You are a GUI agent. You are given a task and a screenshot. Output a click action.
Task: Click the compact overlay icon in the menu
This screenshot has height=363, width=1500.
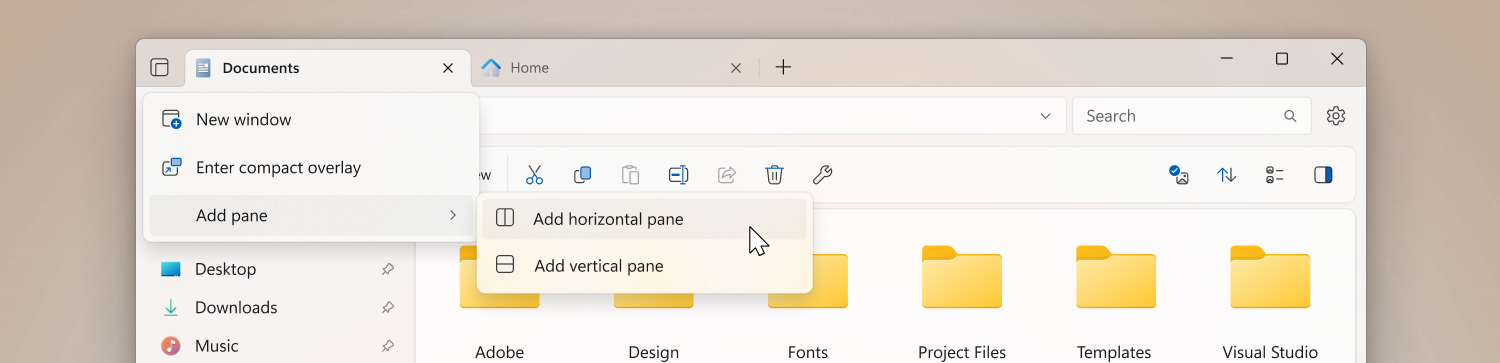pos(172,168)
